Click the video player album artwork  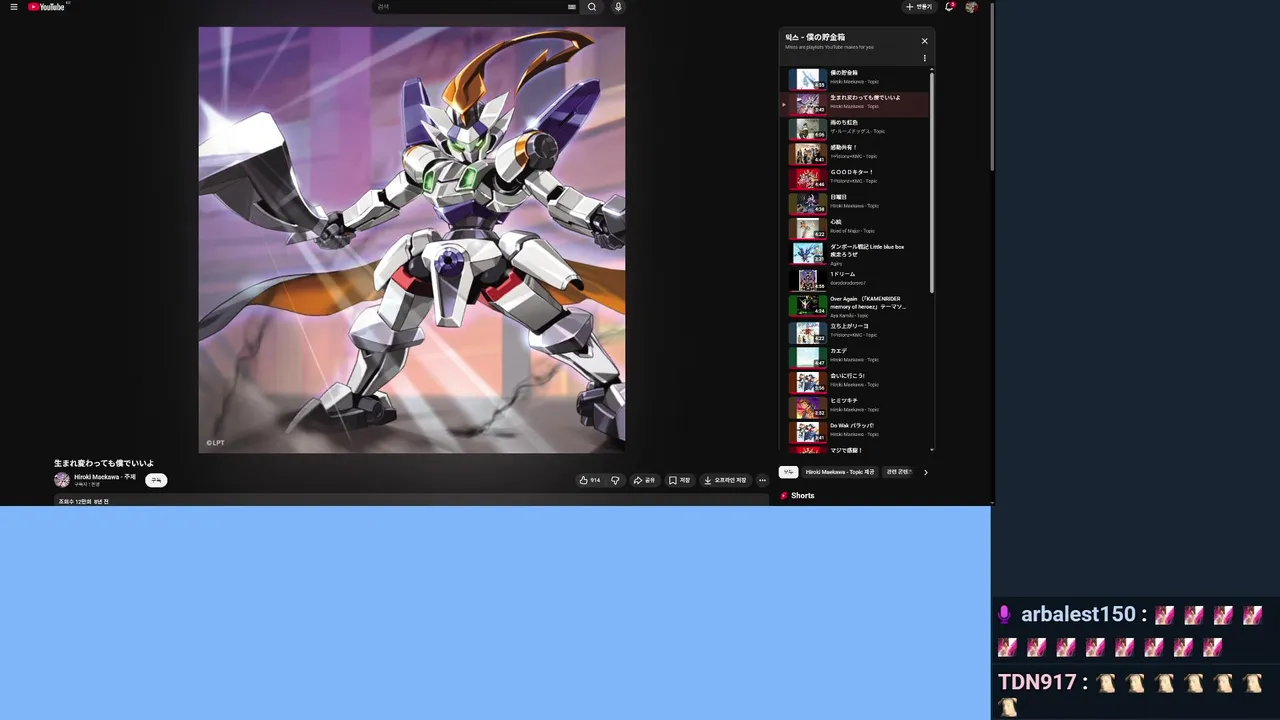pyautogui.click(x=411, y=240)
